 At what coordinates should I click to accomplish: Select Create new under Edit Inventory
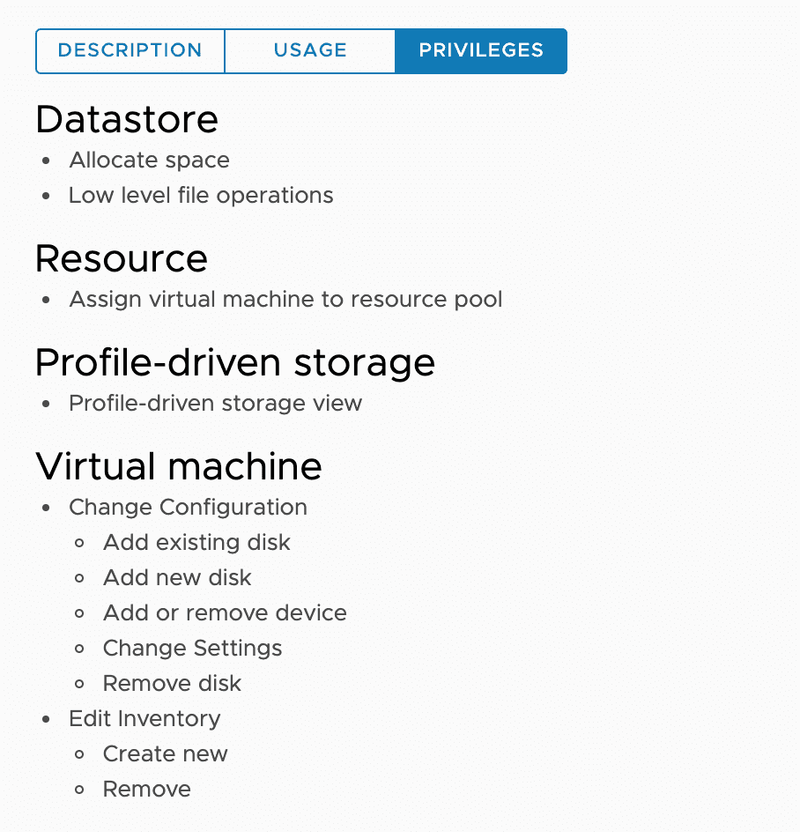[165, 754]
